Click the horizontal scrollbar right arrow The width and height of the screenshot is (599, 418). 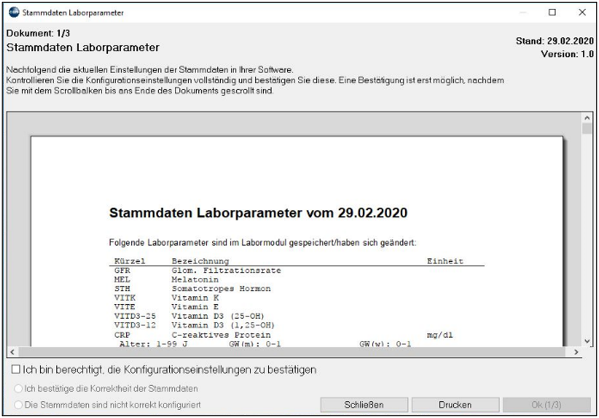point(576,352)
